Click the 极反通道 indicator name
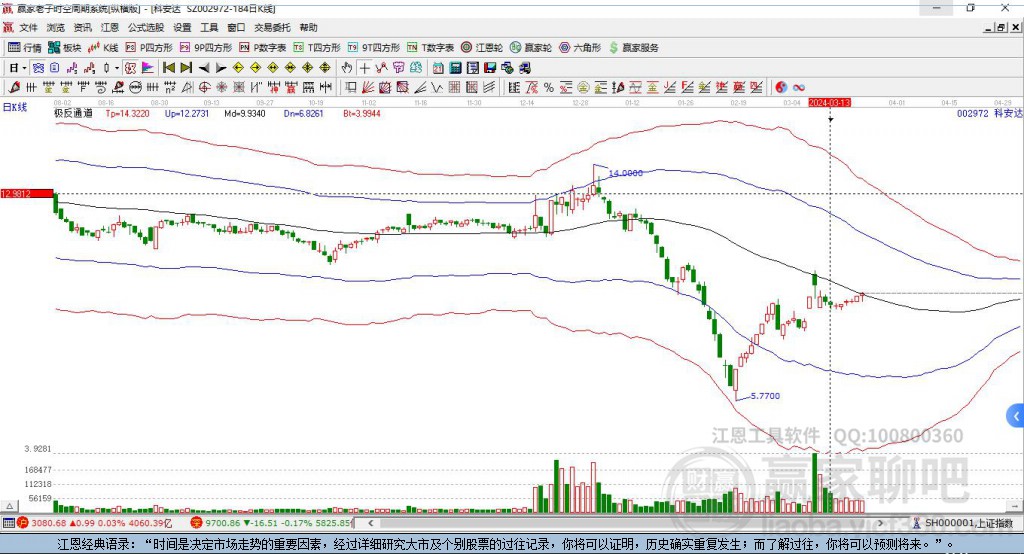1024x554 pixels. (73, 113)
